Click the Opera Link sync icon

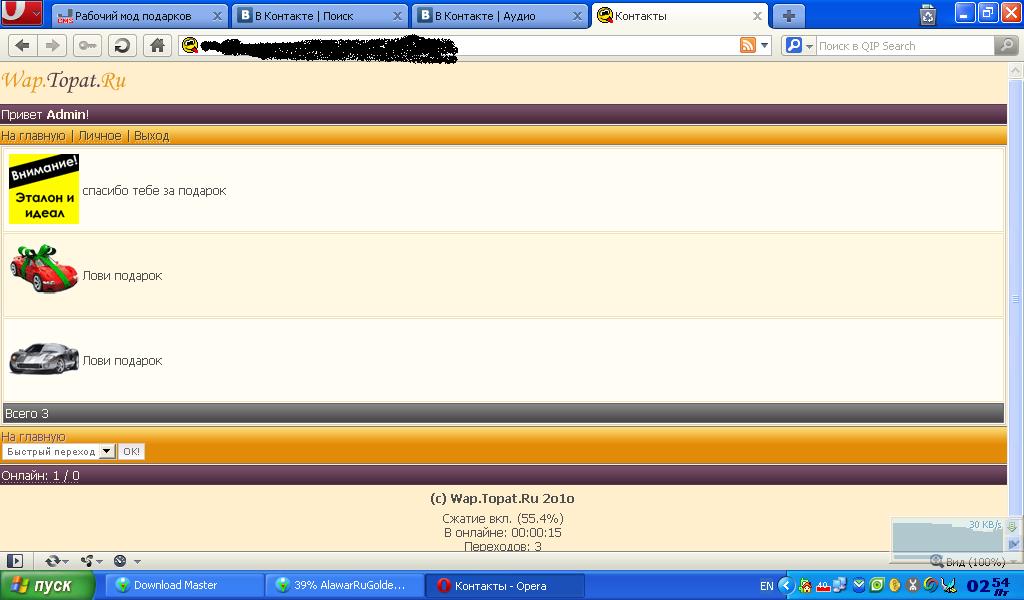[52, 561]
